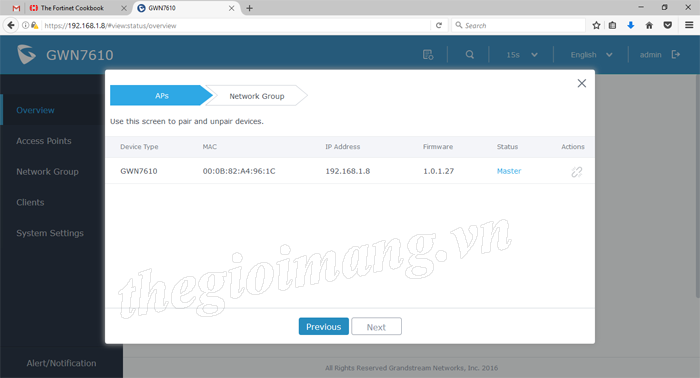The height and width of the screenshot is (378, 700).
Task: Click the Previous button
Action: pyautogui.click(x=324, y=327)
